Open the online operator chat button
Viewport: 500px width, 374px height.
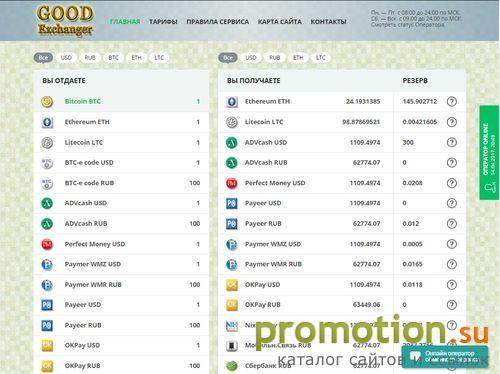click(445, 357)
